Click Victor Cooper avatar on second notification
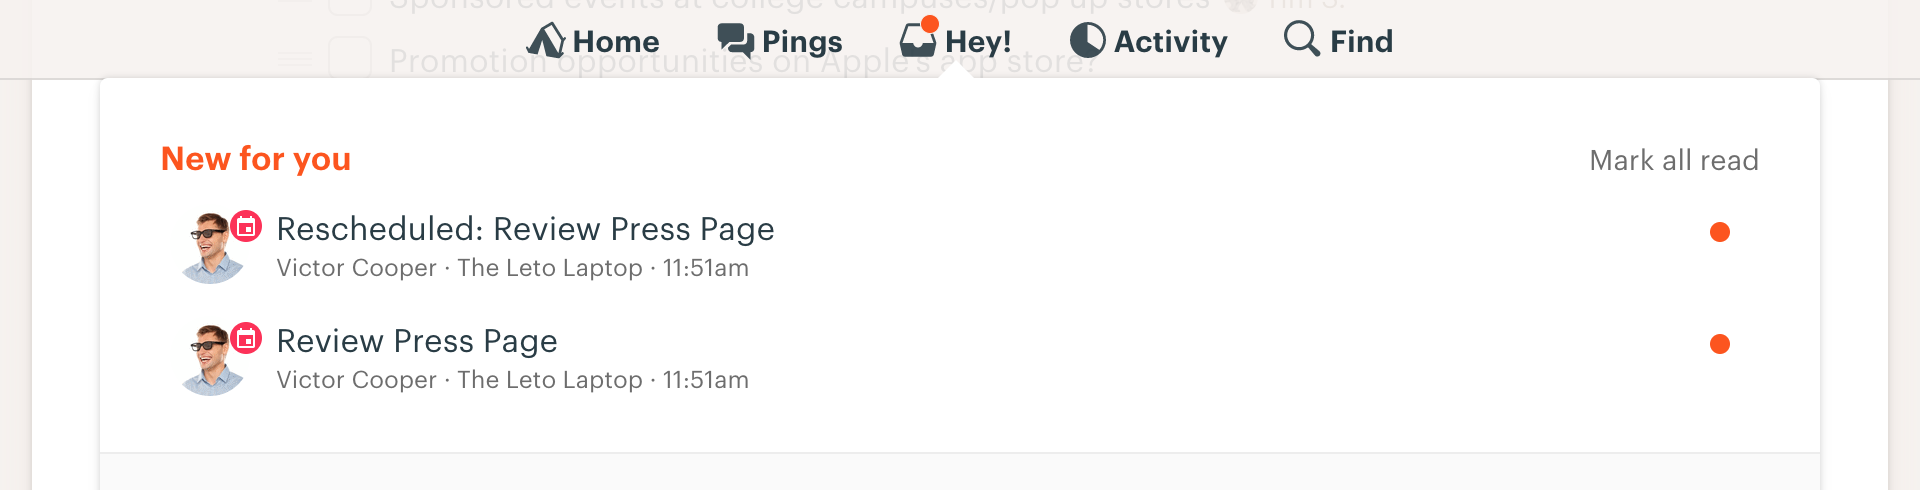This screenshot has width=1920, height=490. 211,361
